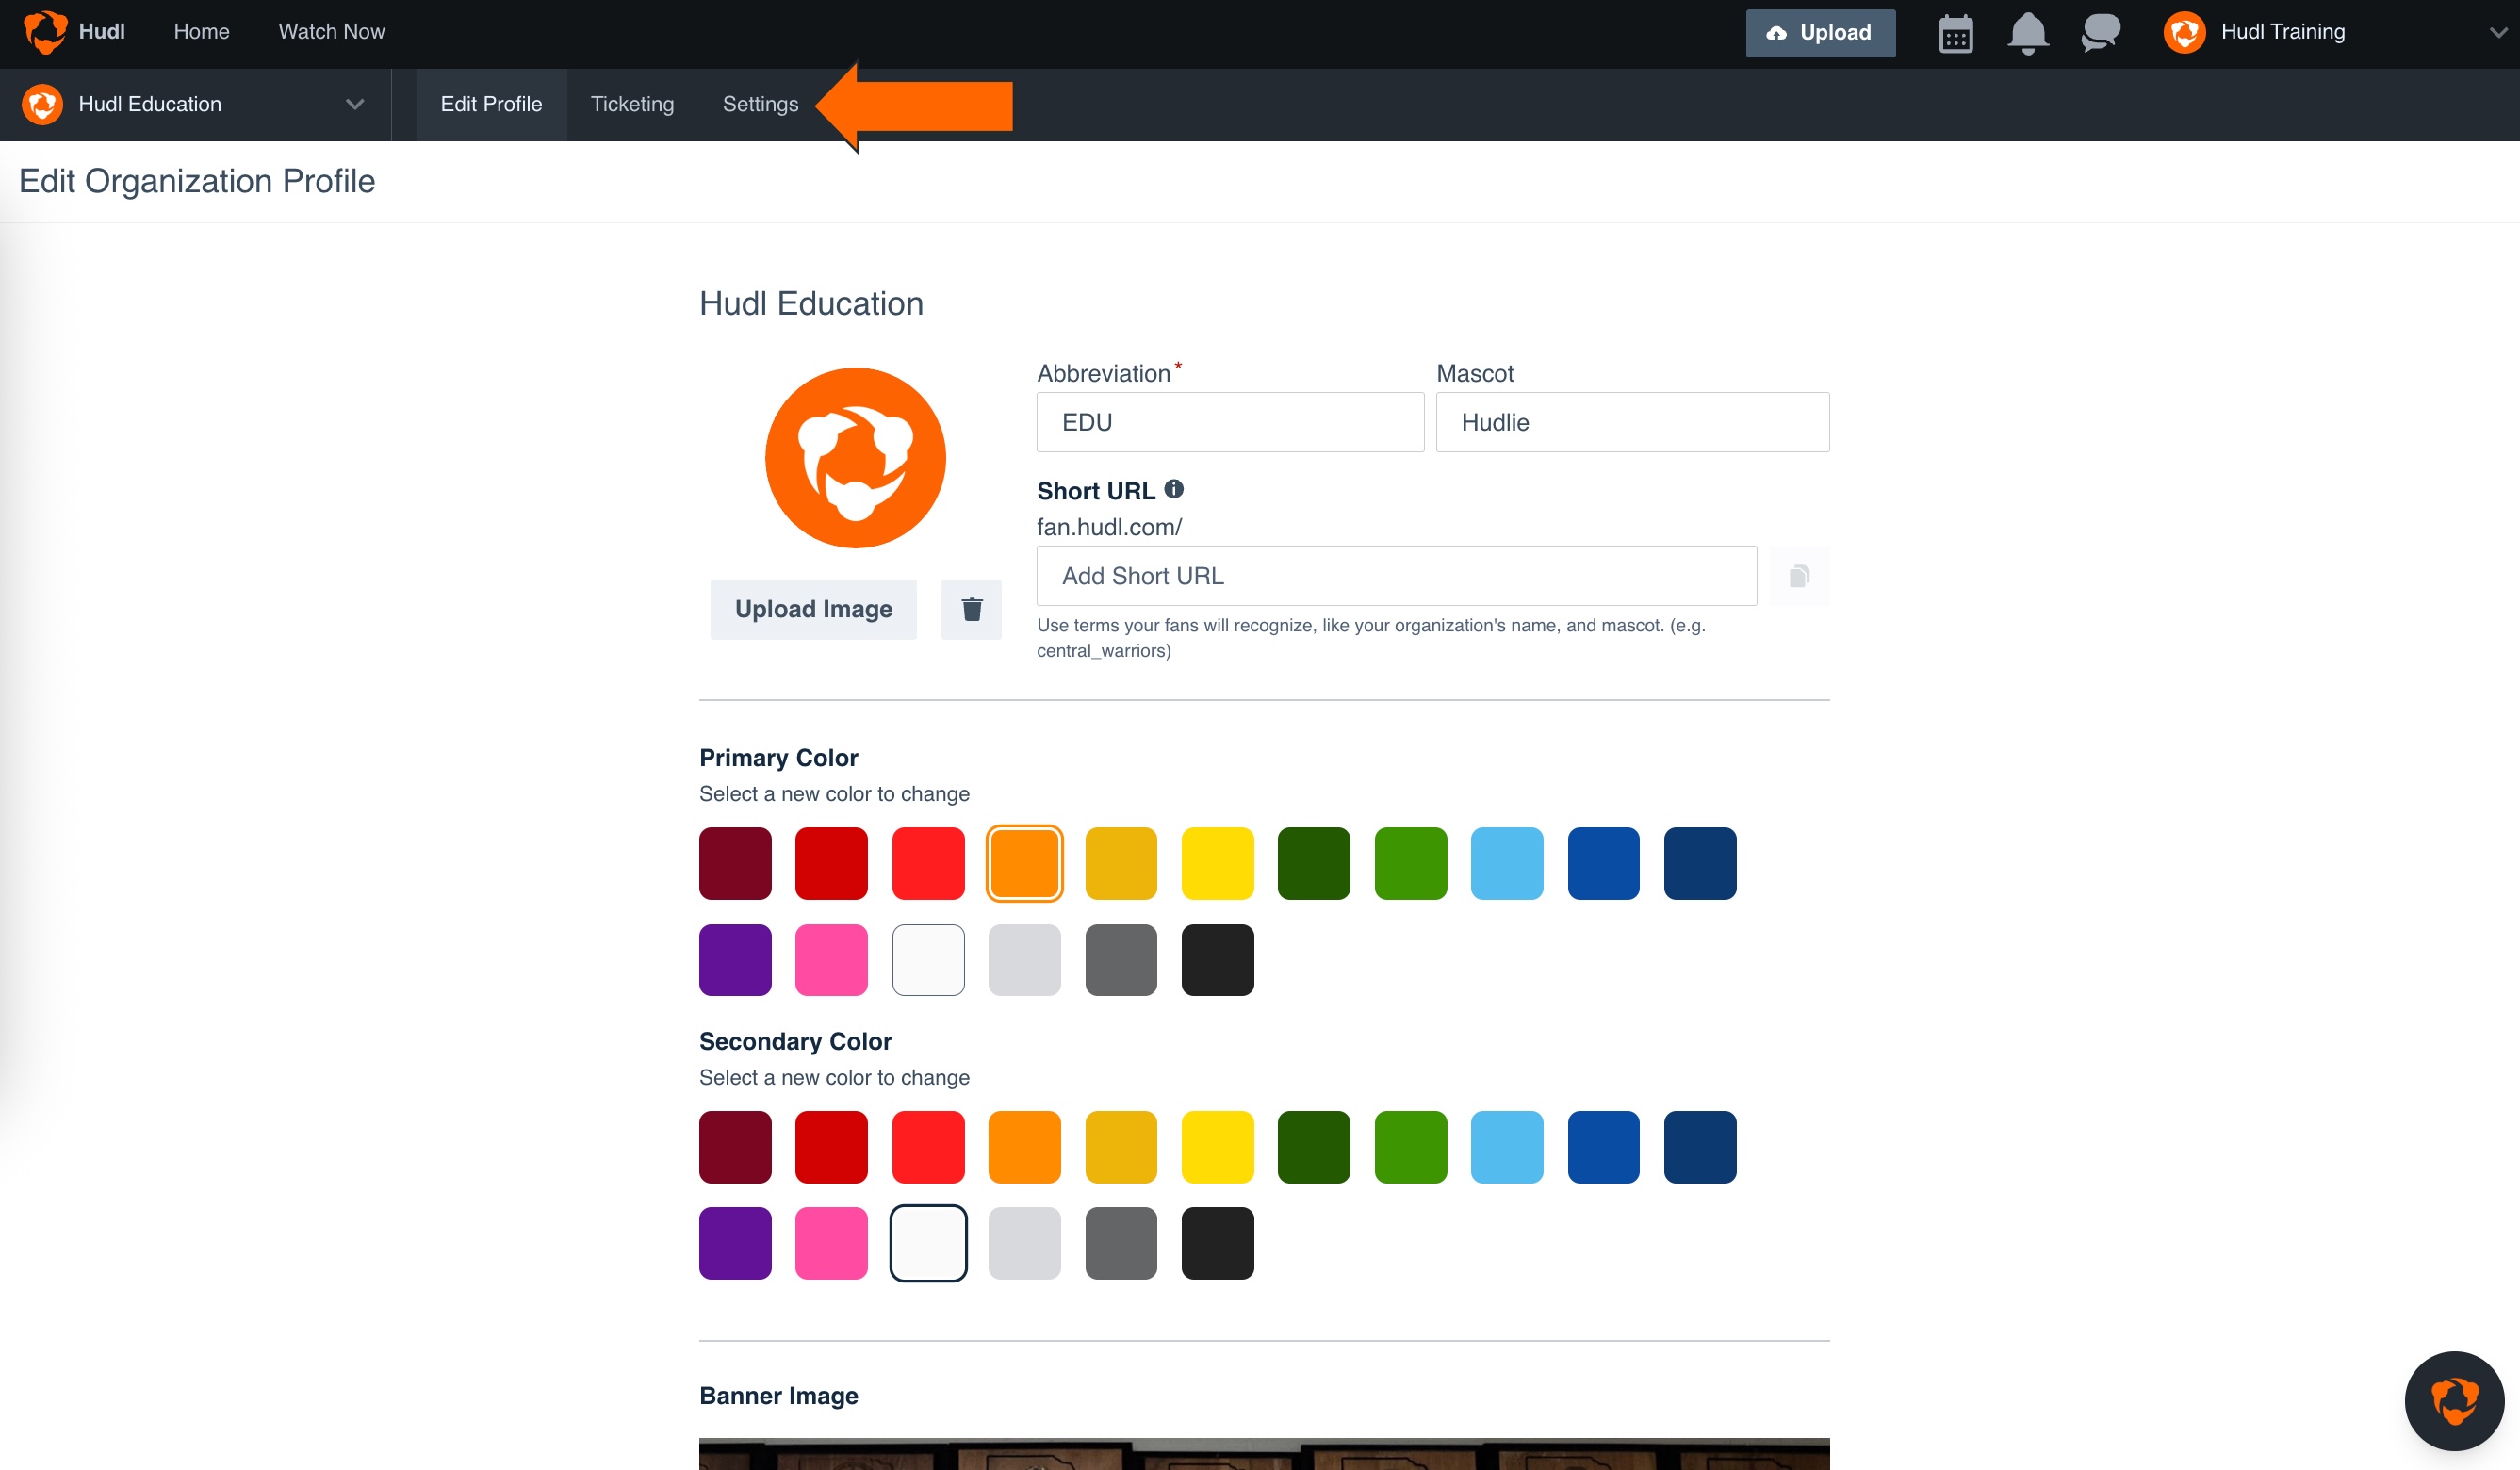
Task: Click the Add Short URL input field
Action: [x=1396, y=575]
